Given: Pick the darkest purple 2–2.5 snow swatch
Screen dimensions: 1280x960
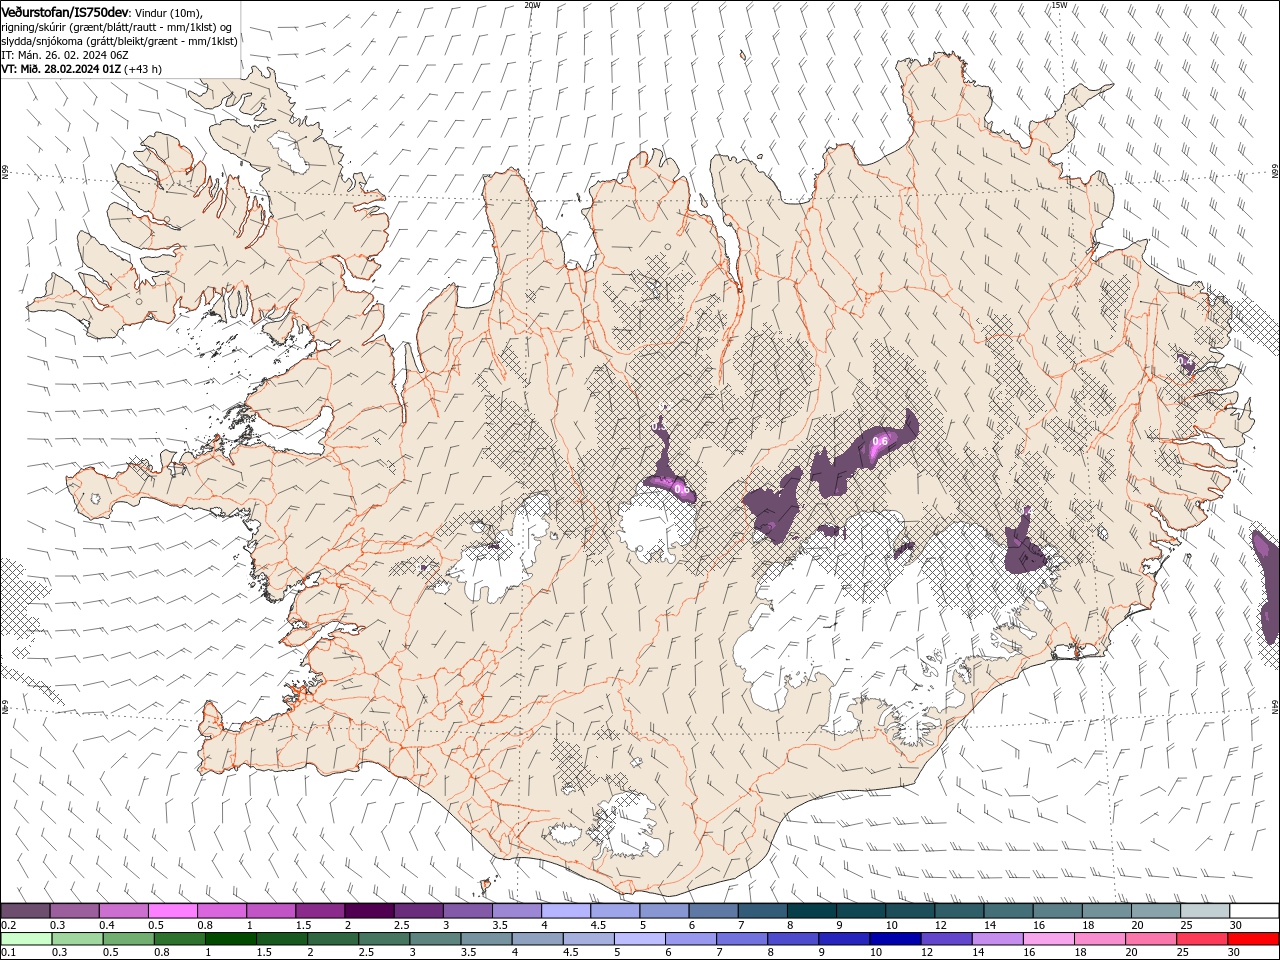Looking at the screenshot, I should click(x=369, y=911).
